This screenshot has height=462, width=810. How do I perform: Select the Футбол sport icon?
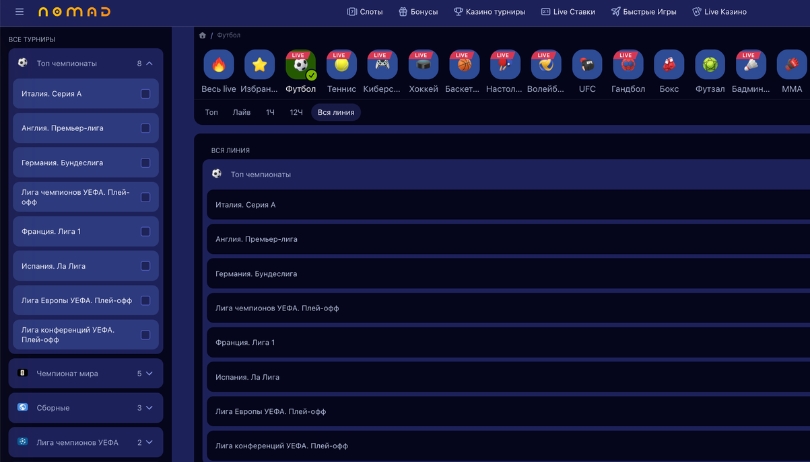click(301, 65)
